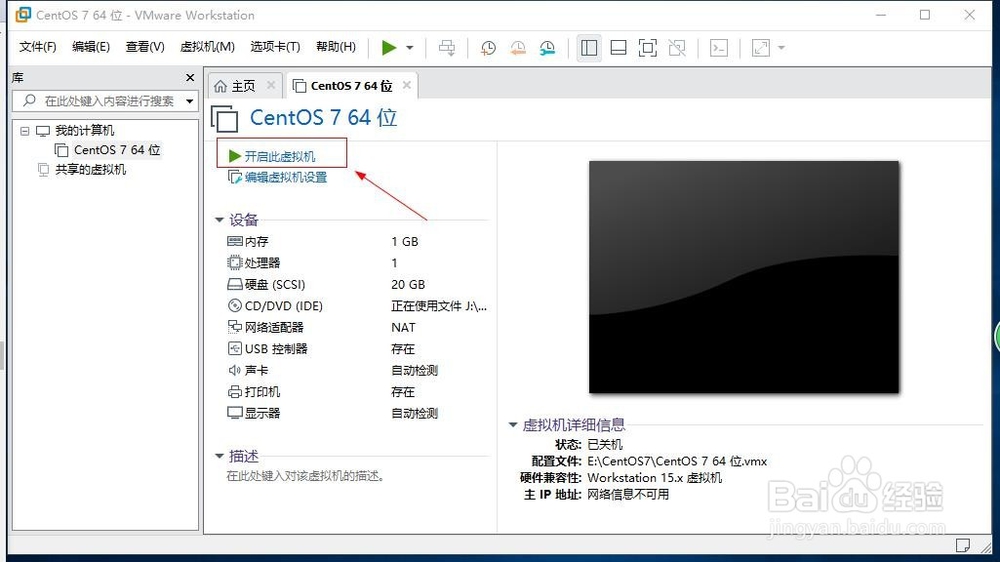The width and height of the screenshot is (1000, 562).
Task: Click Send Ctrl+Alt+Del toolbar icon
Action: [447, 48]
